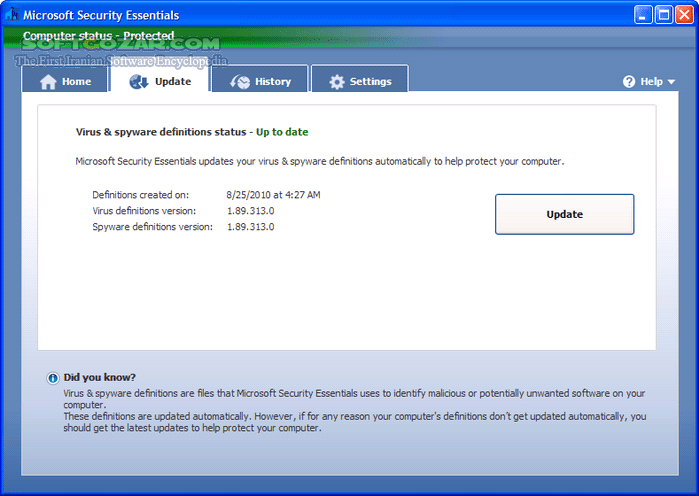699x496 pixels.
Task: Open the Help menu label
Action: click(x=651, y=82)
